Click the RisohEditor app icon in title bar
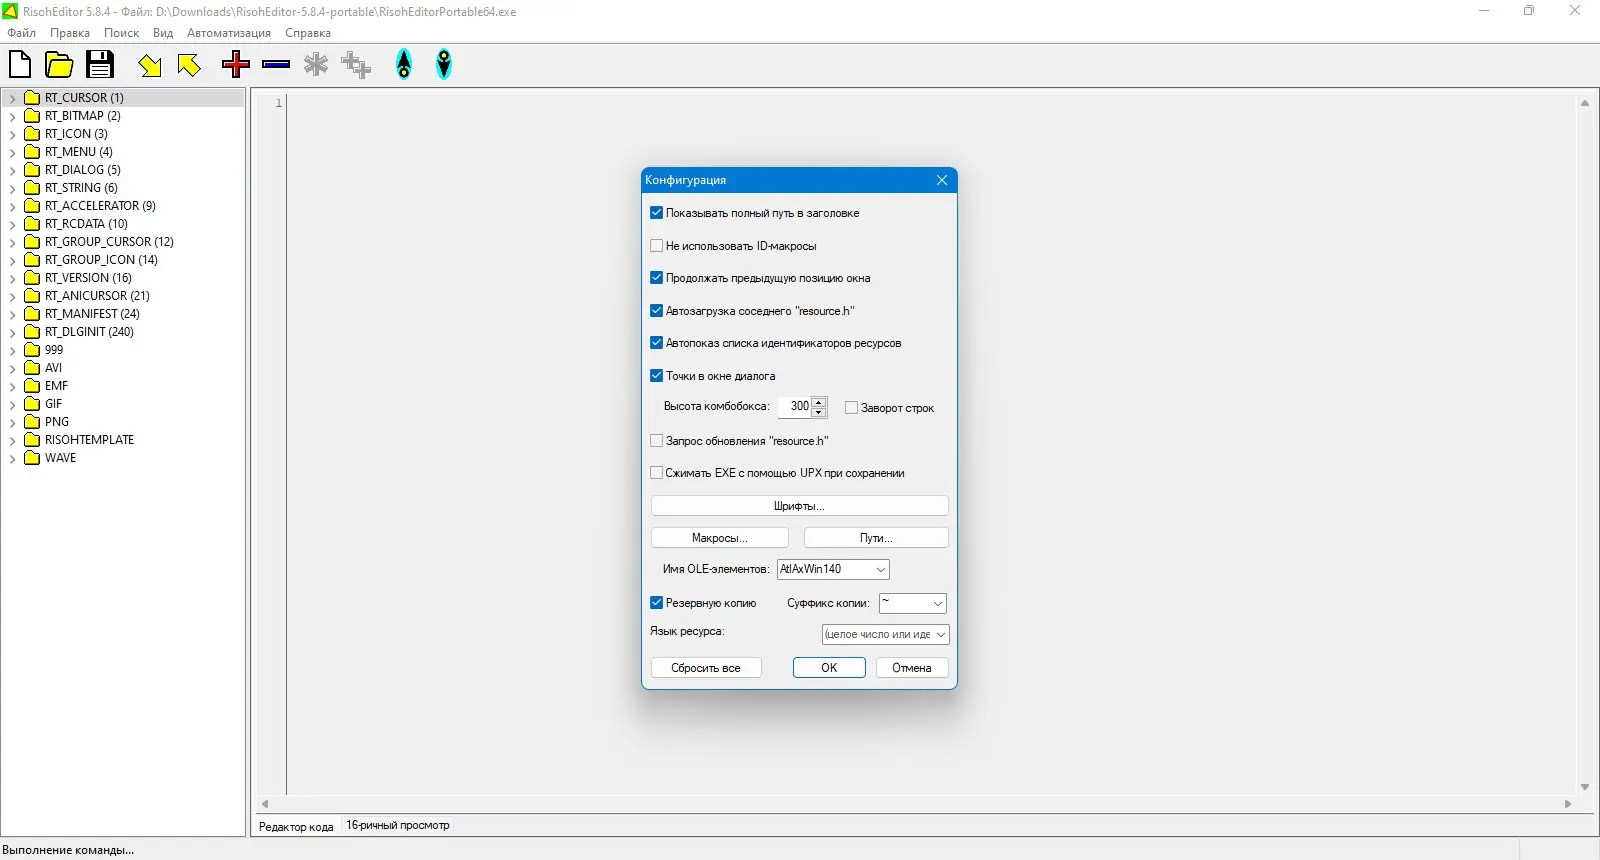The height and width of the screenshot is (860, 1600). pos(10,11)
